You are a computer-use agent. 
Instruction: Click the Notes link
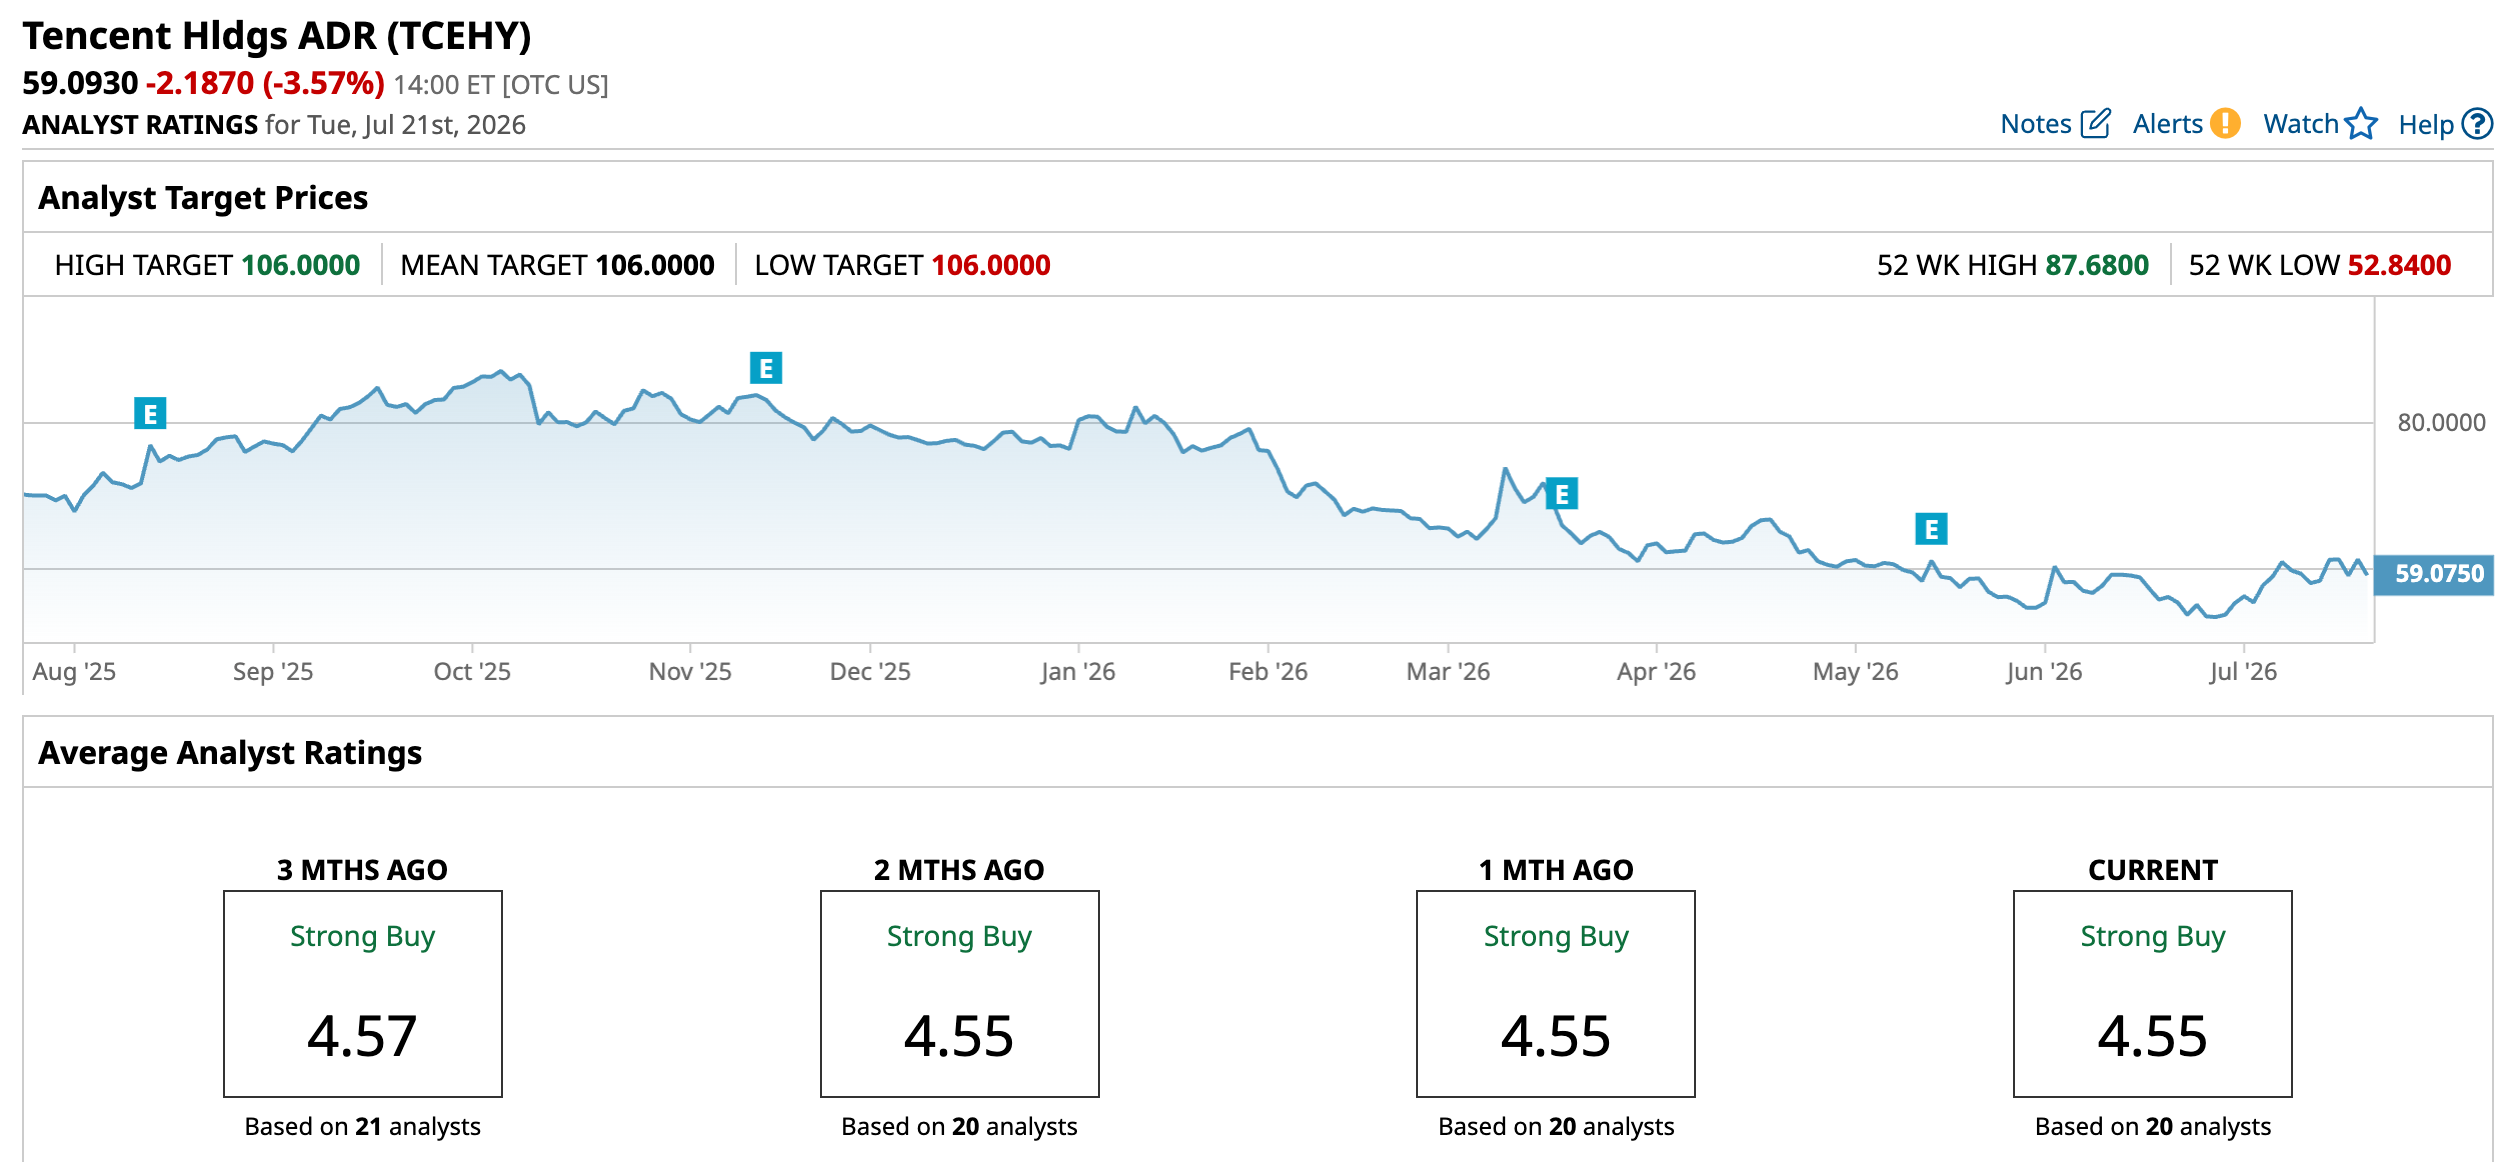pos(2035,124)
